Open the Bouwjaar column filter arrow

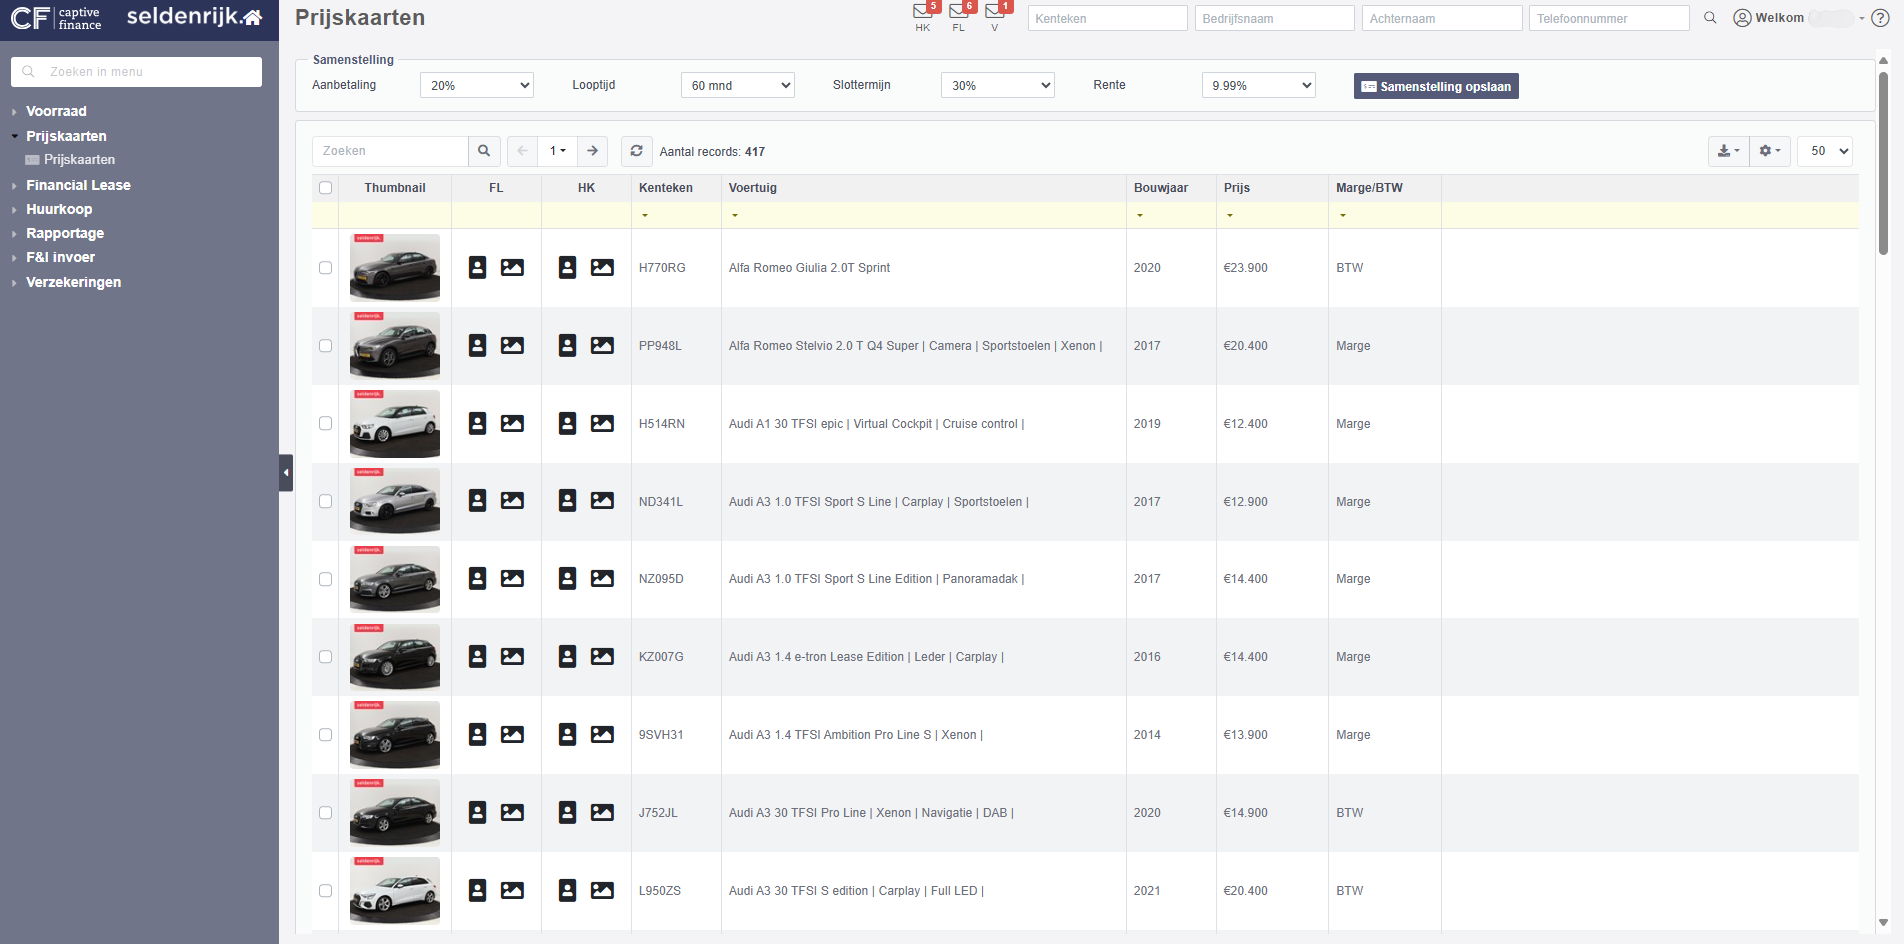click(x=1140, y=215)
